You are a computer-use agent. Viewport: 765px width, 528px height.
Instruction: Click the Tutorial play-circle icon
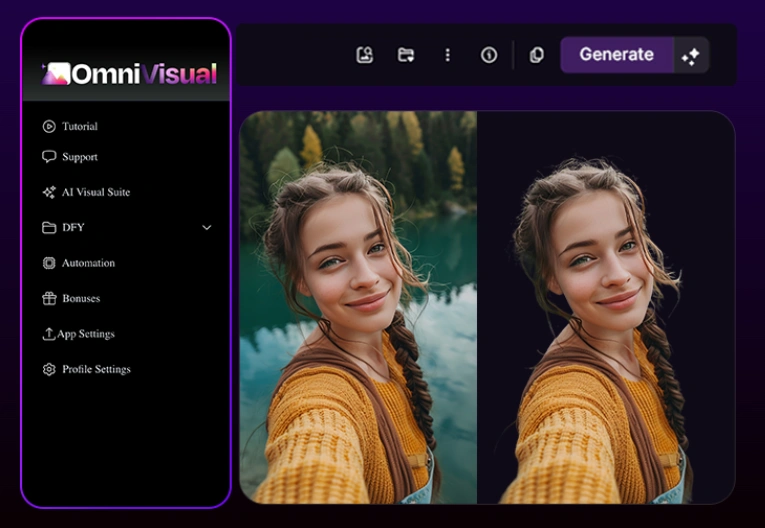[x=49, y=126]
